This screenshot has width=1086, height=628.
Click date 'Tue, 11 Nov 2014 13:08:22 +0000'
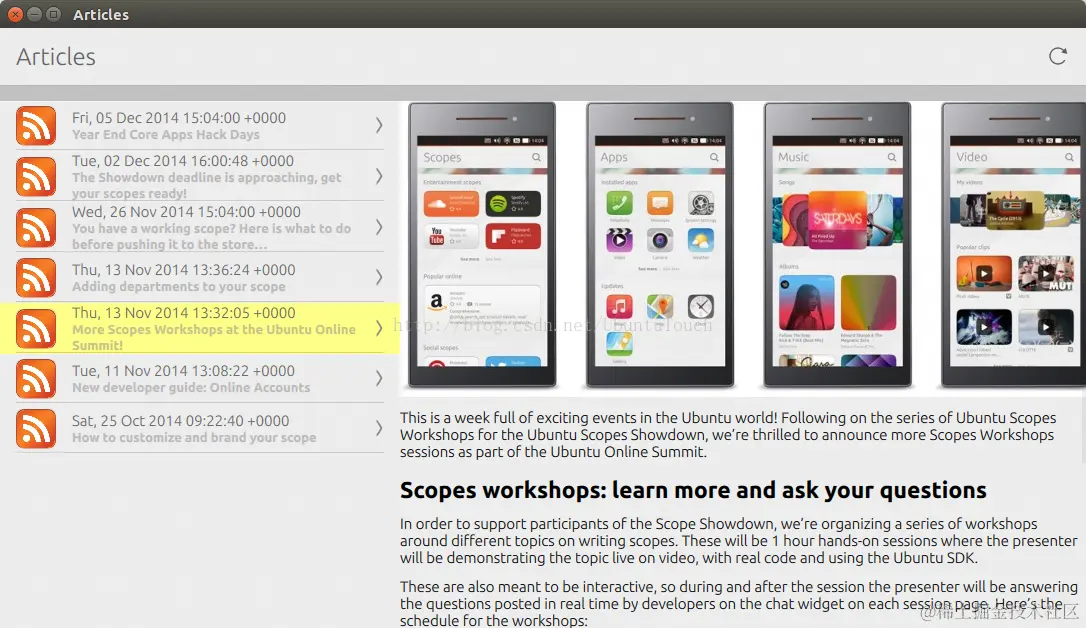183,371
